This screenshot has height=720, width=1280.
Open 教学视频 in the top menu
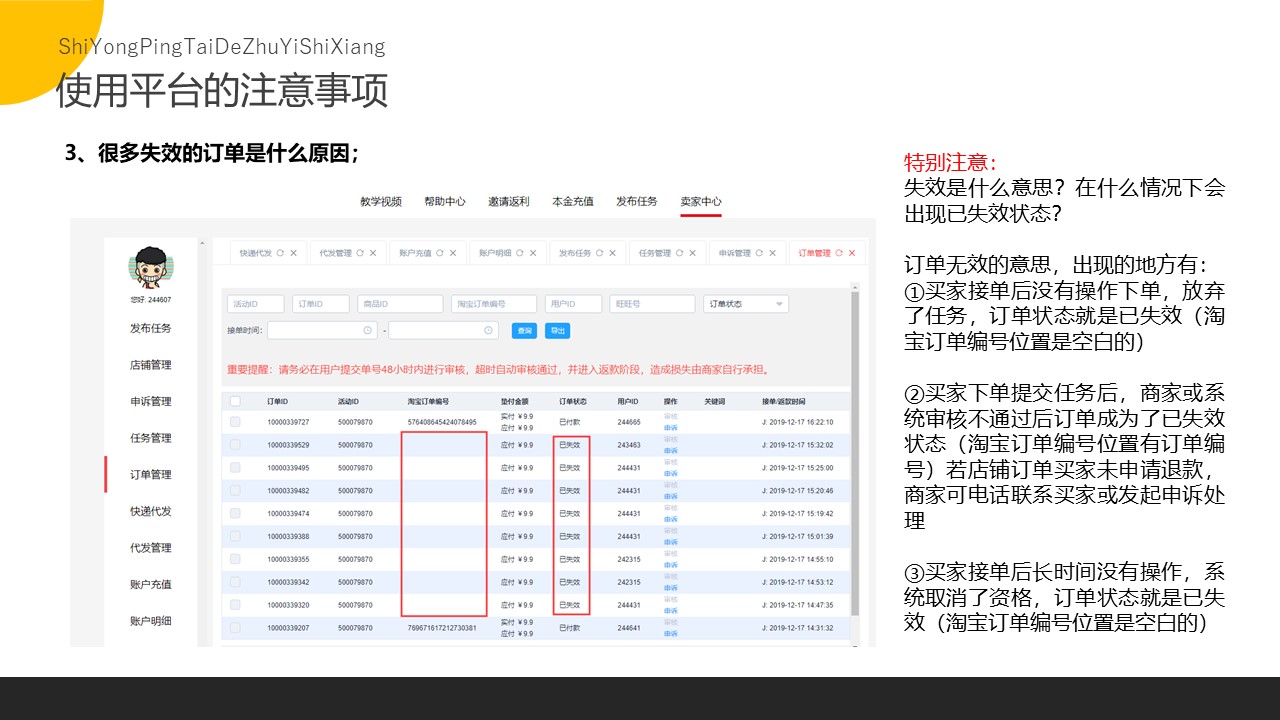click(381, 201)
